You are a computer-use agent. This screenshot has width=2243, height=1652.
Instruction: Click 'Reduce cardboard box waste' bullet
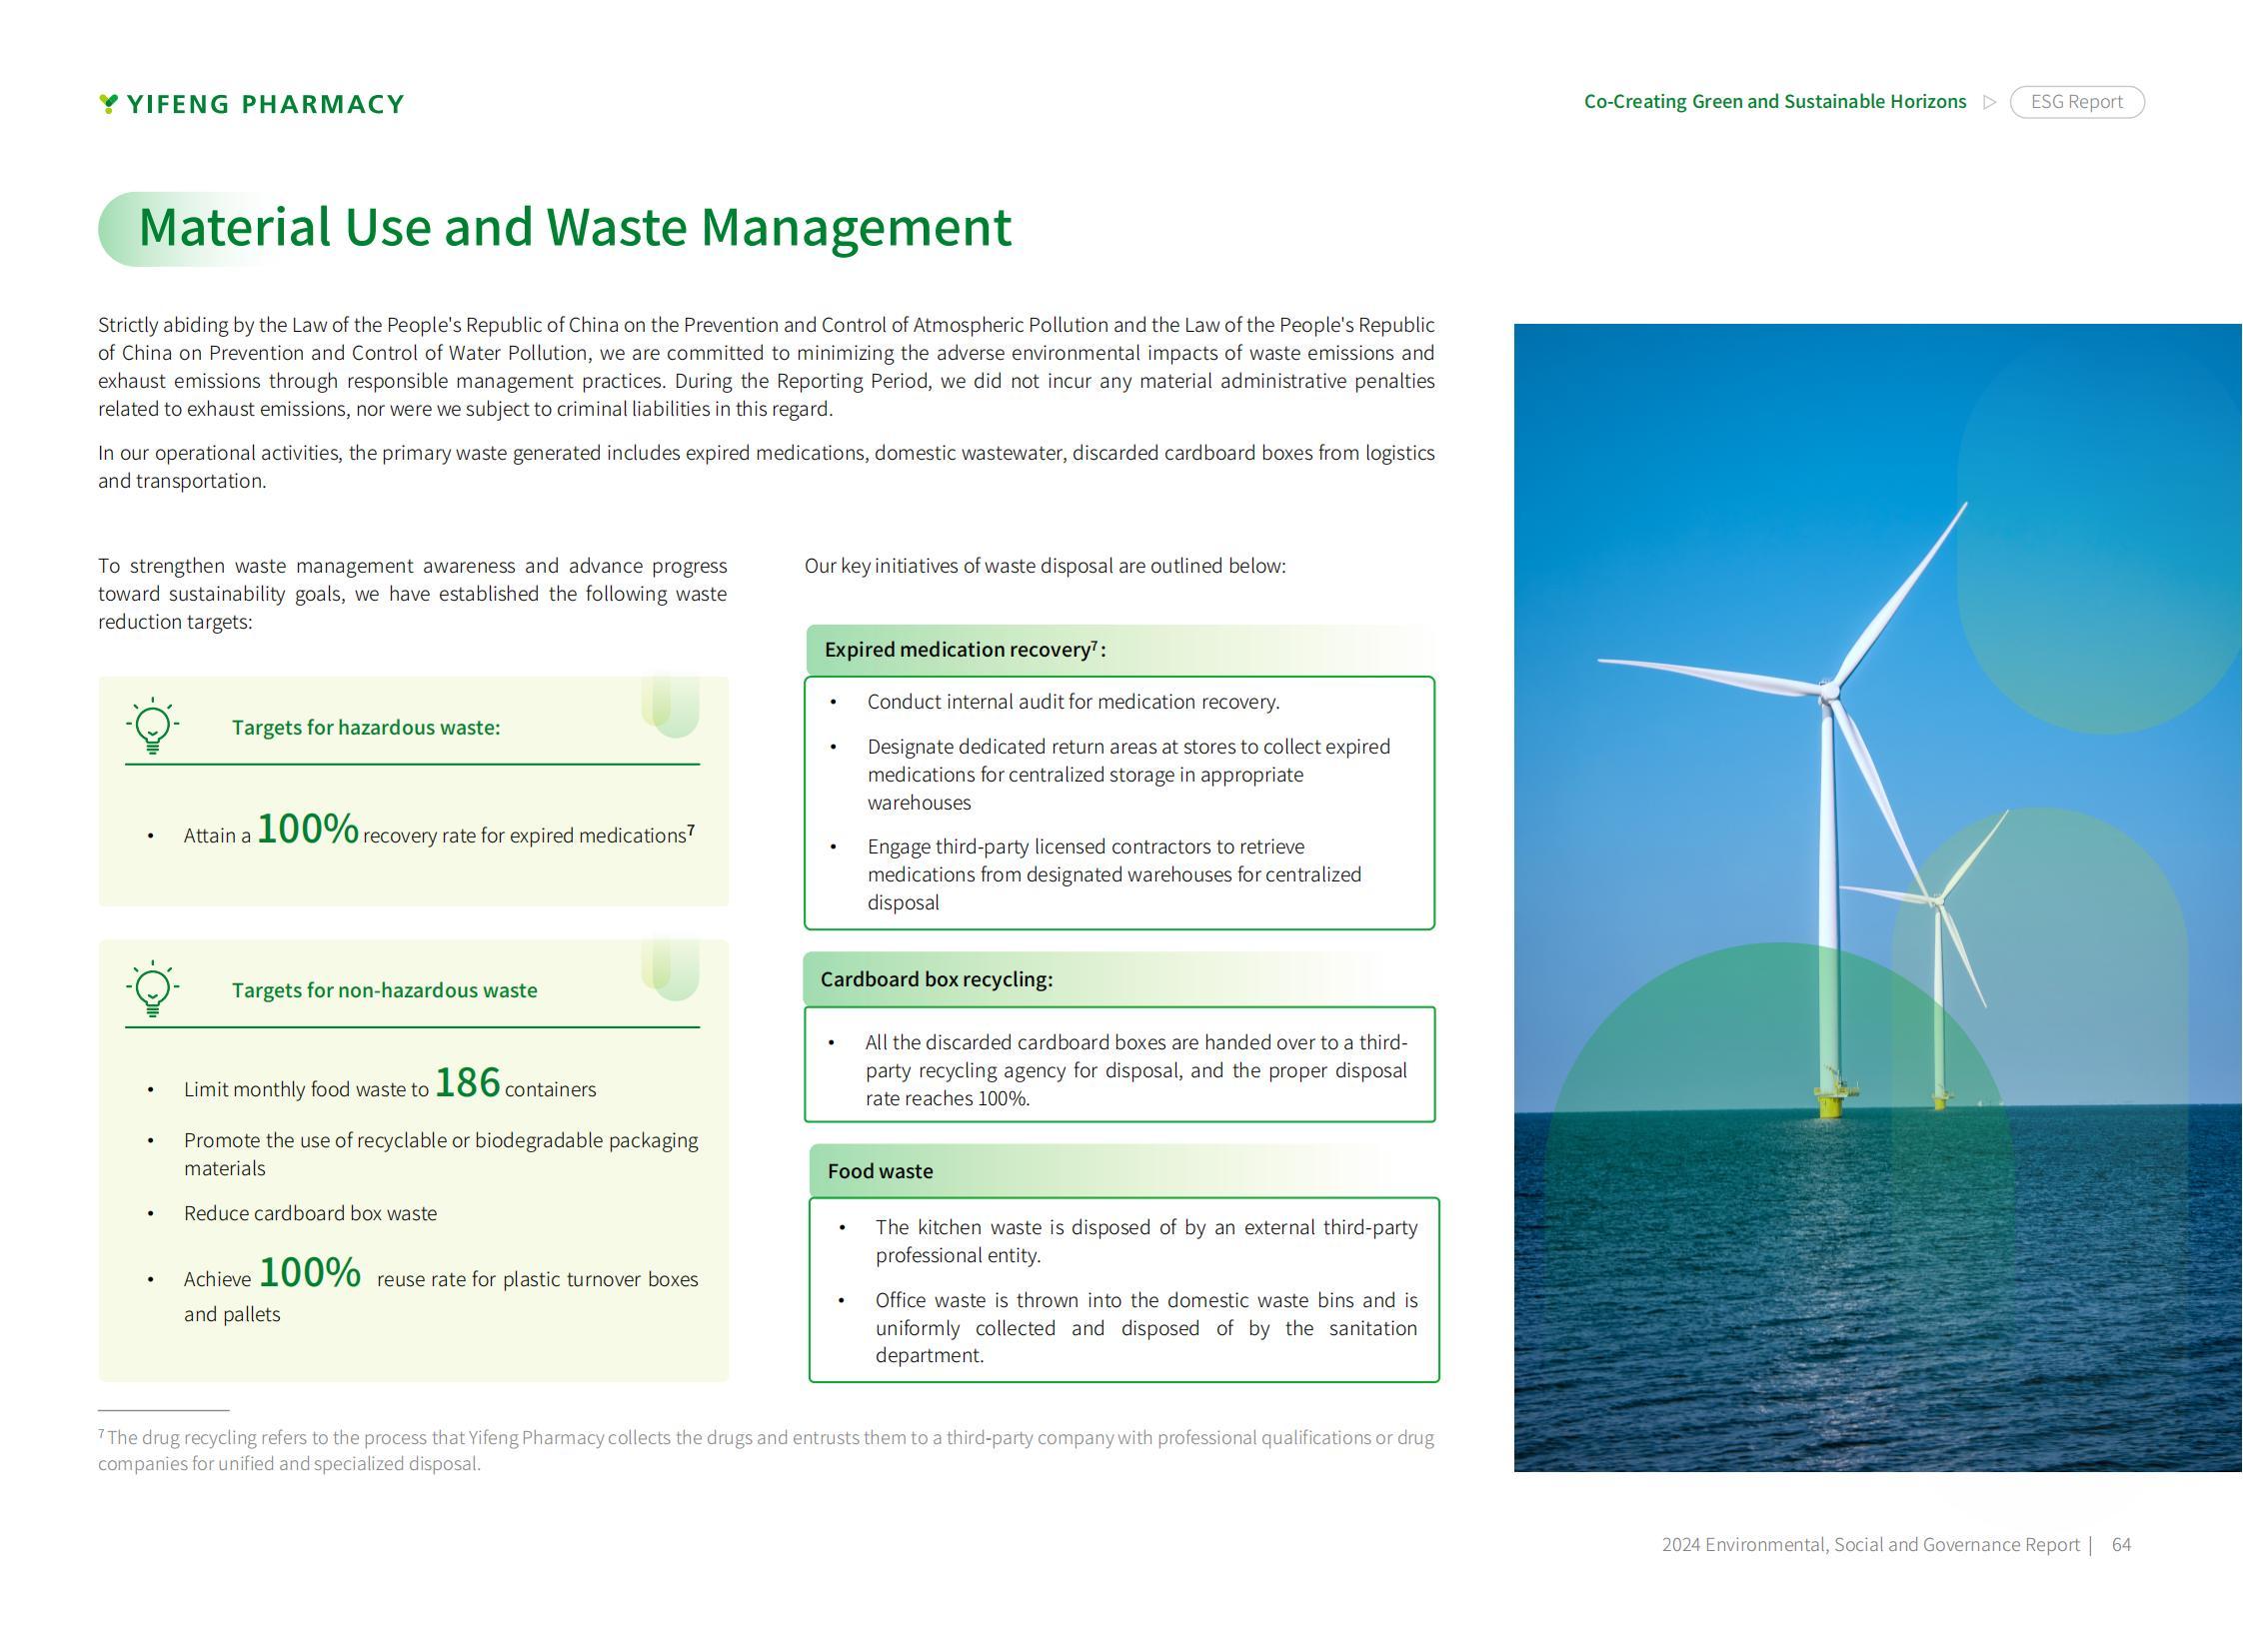[x=310, y=1213]
